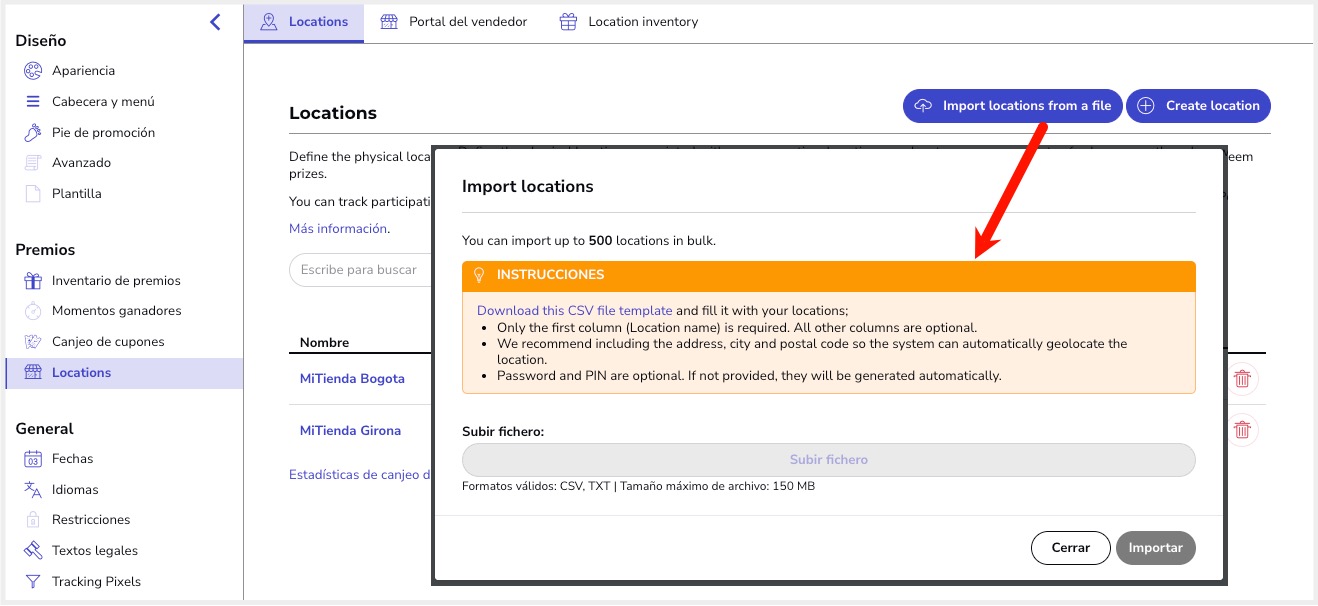Open Estadísticas de canjeo link
The width and height of the screenshot is (1318, 606).
click(x=360, y=475)
